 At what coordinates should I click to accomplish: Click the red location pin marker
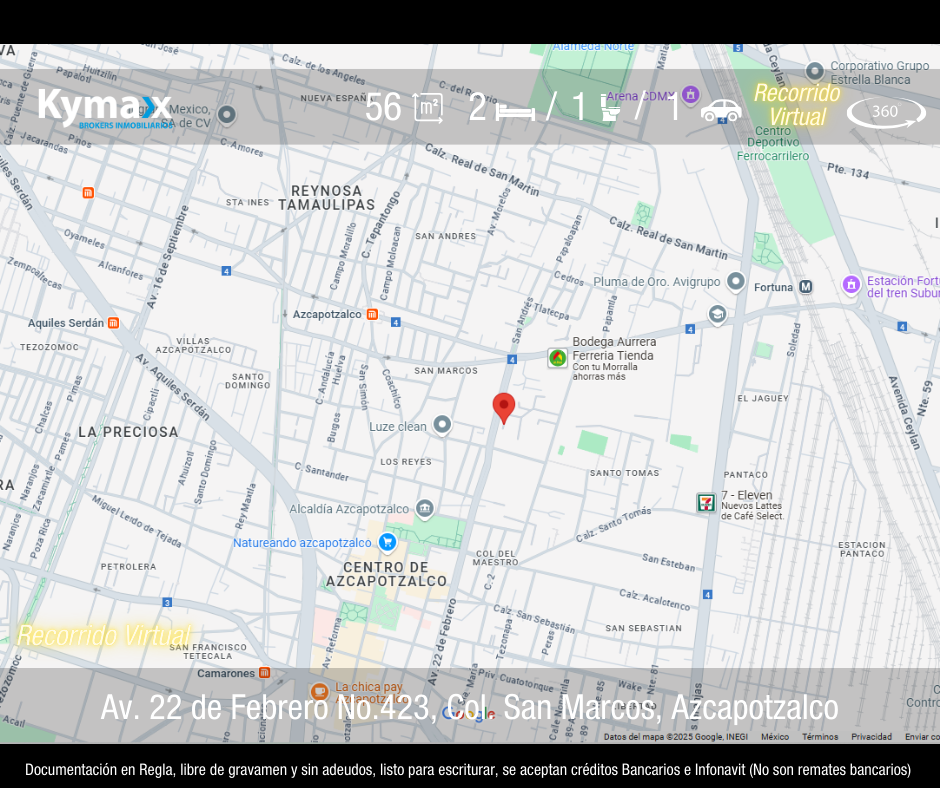pyautogui.click(x=504, y=409)
